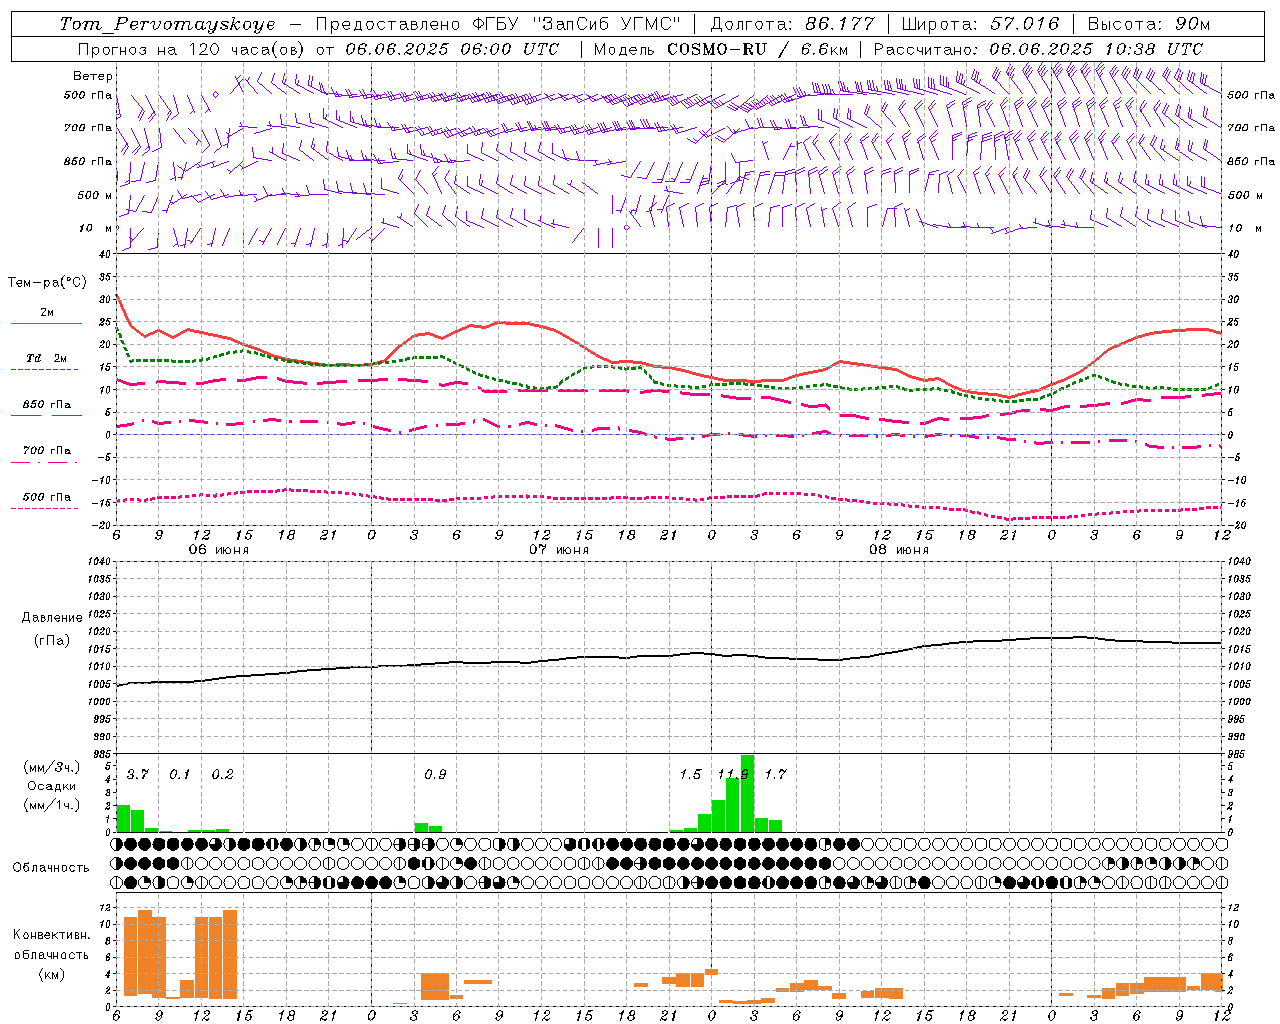Click the Тем-ра(°C) axis label
Image resolution: width=1280 pixels, height=1024 pixels.
pyautogui.click(x=47, y=283)
